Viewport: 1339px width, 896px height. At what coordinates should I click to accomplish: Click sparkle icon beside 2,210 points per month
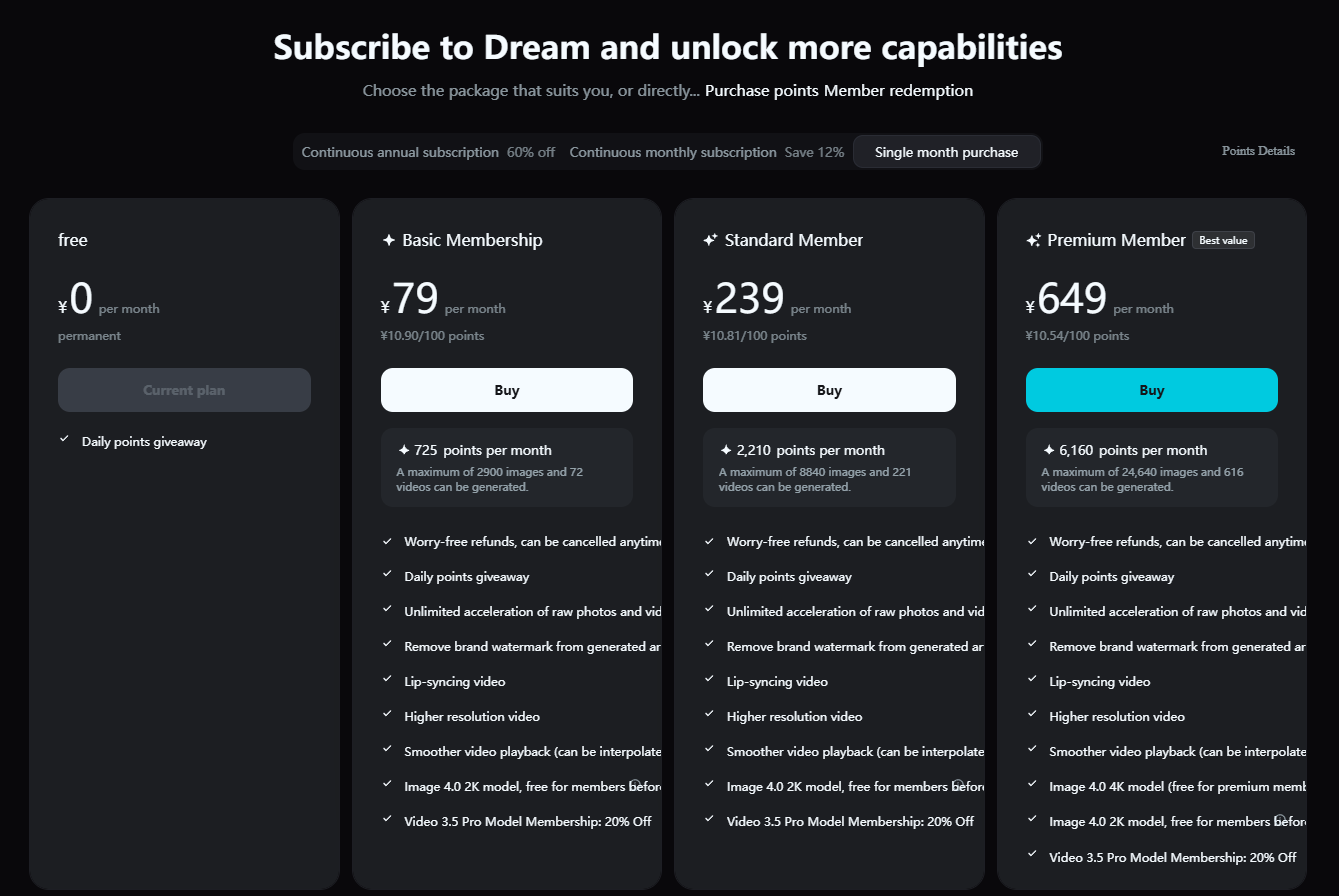point(726,450)
